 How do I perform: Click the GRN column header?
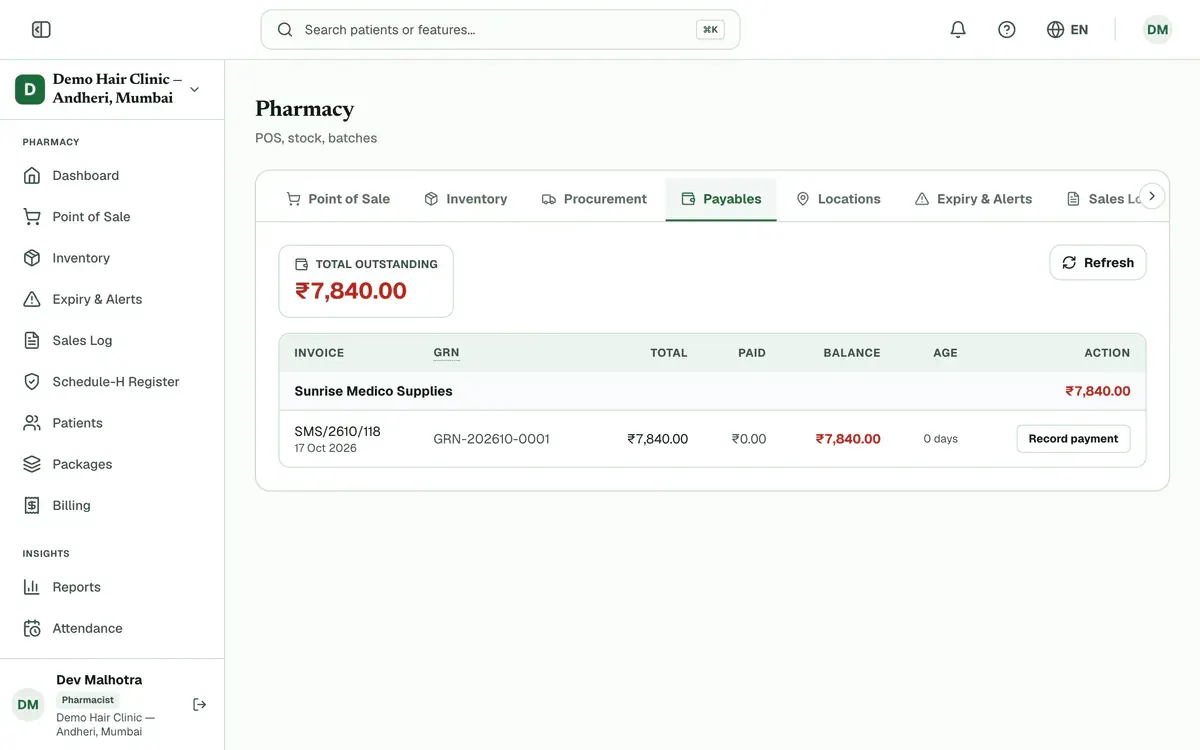click(x=446, y=353)
